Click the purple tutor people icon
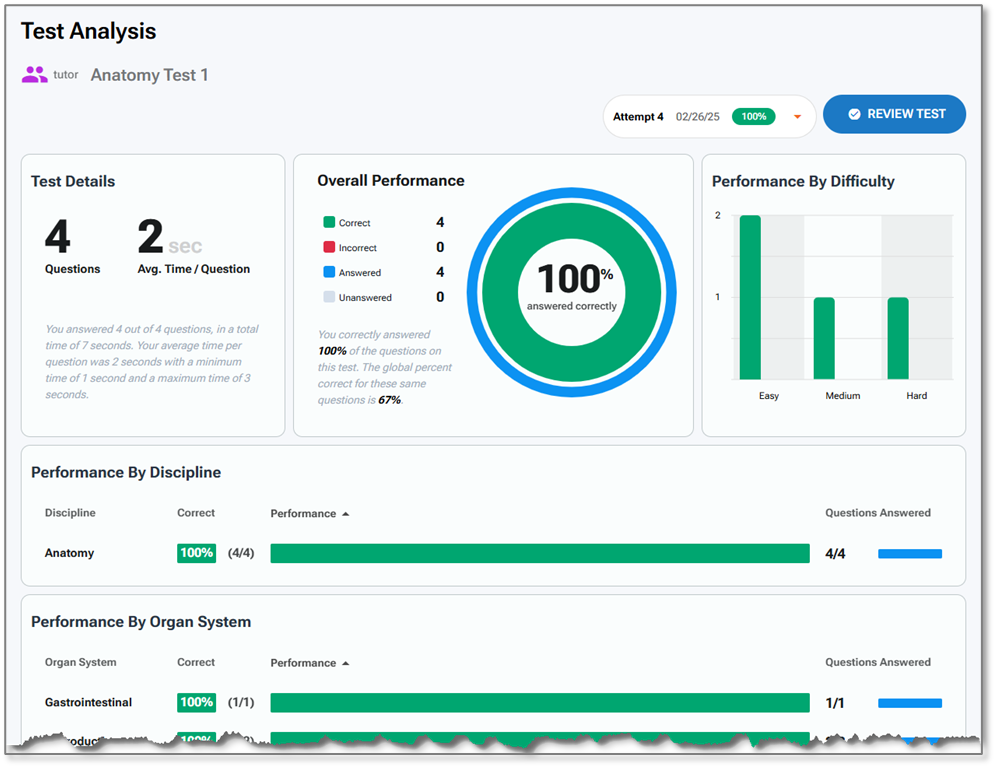 [x=35, y=75]
